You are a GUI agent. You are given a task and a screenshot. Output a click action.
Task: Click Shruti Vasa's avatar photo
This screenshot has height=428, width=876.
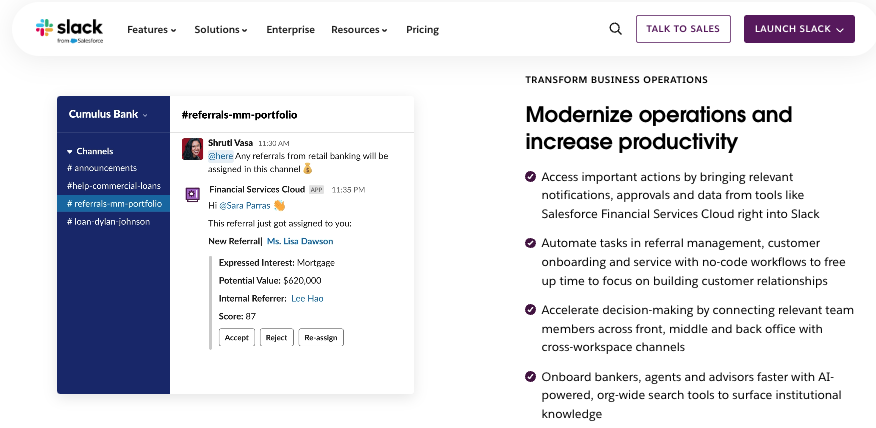192,149
